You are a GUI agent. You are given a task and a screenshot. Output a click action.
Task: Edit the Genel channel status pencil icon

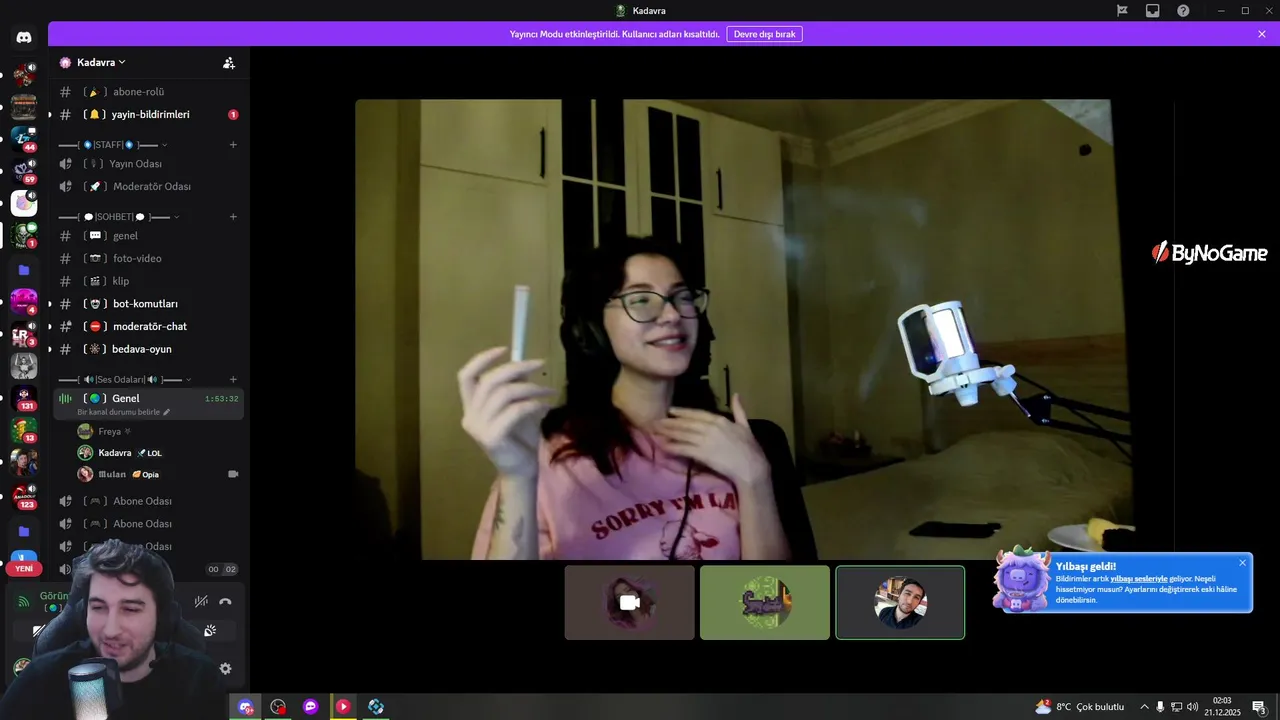[167, 412]
